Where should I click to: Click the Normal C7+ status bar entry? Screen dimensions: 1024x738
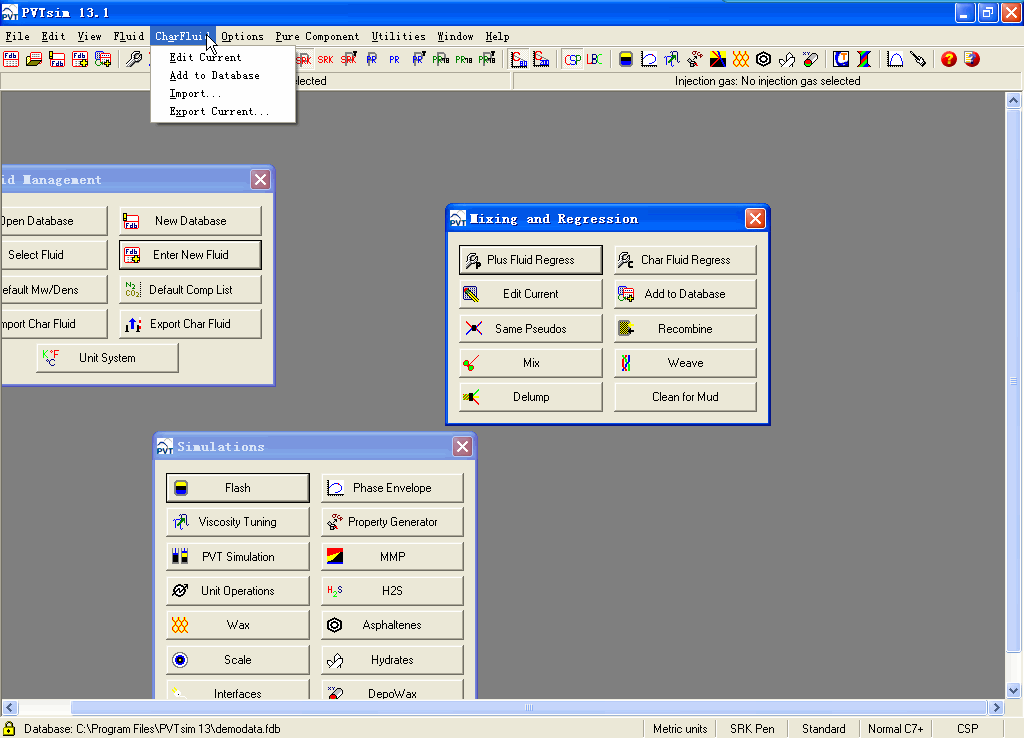895,729
